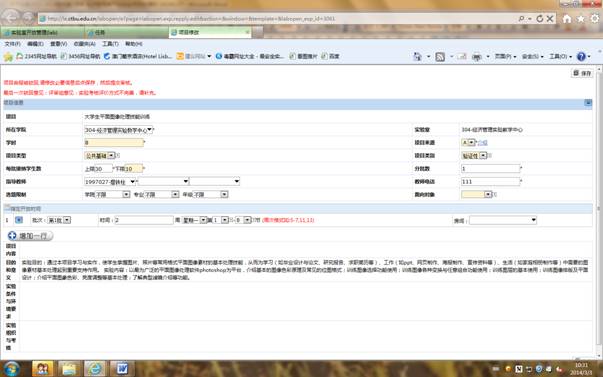Click the teacher phone field containing 111
The width and height of the screenshot is (603, 377).
click(490, 182)
